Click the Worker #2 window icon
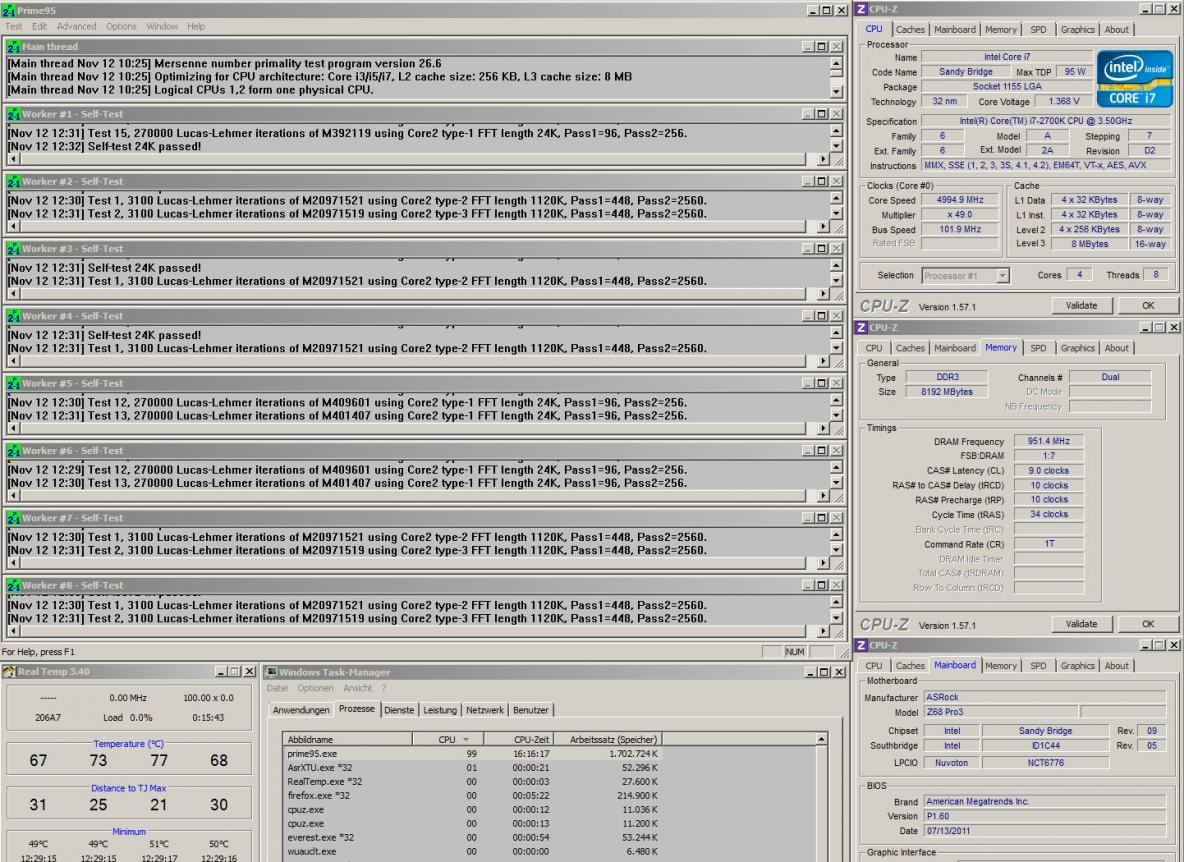 coord(14,181)
